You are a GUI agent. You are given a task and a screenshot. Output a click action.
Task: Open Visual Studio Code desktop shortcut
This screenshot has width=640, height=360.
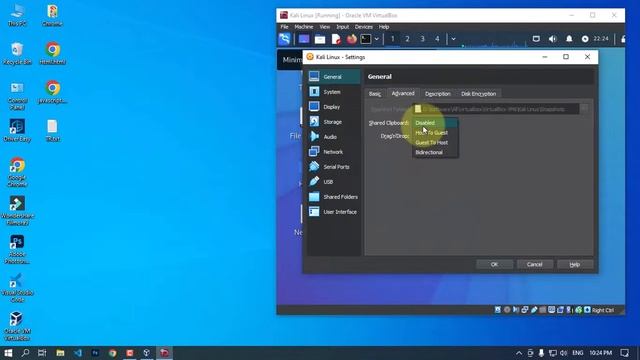(17, 287)
